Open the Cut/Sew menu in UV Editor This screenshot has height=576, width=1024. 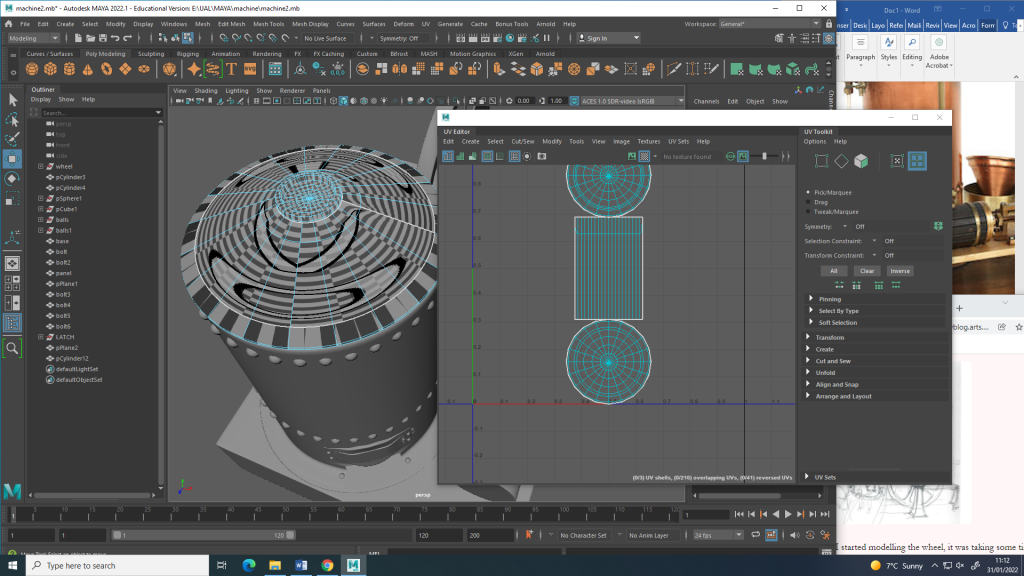[x=522, y=142]
